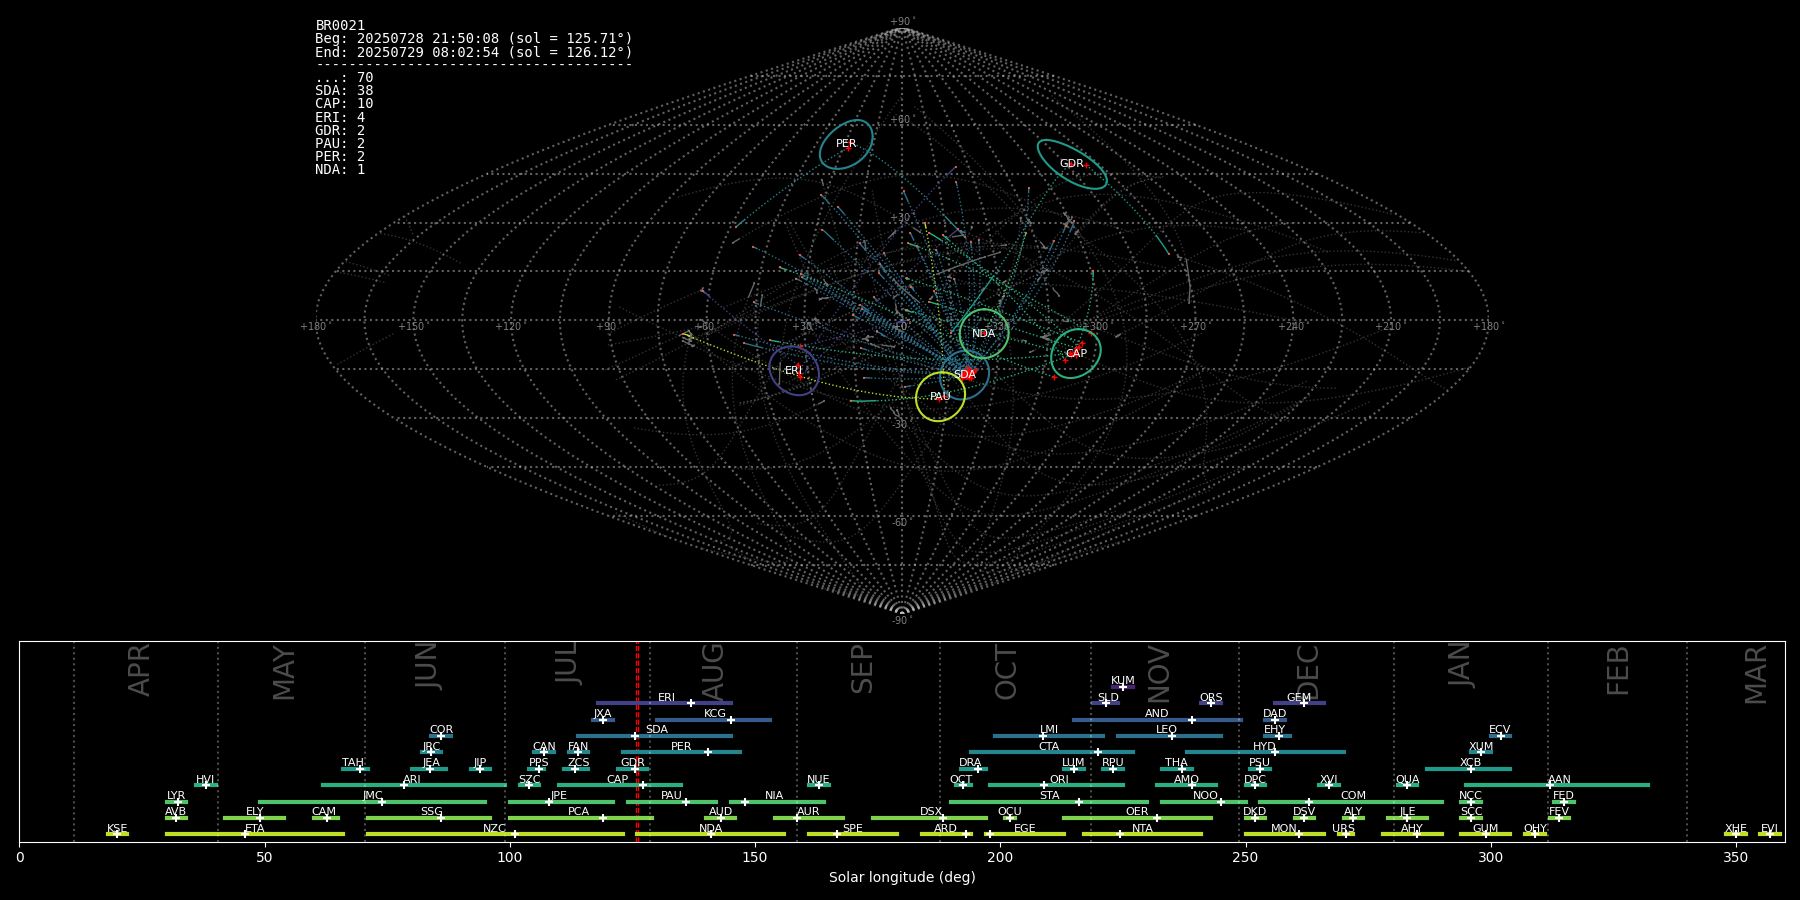The image size is (1800, 900).
Task: Click the 'Solar longitude (deg)' axis title
Action: point(902,877)
